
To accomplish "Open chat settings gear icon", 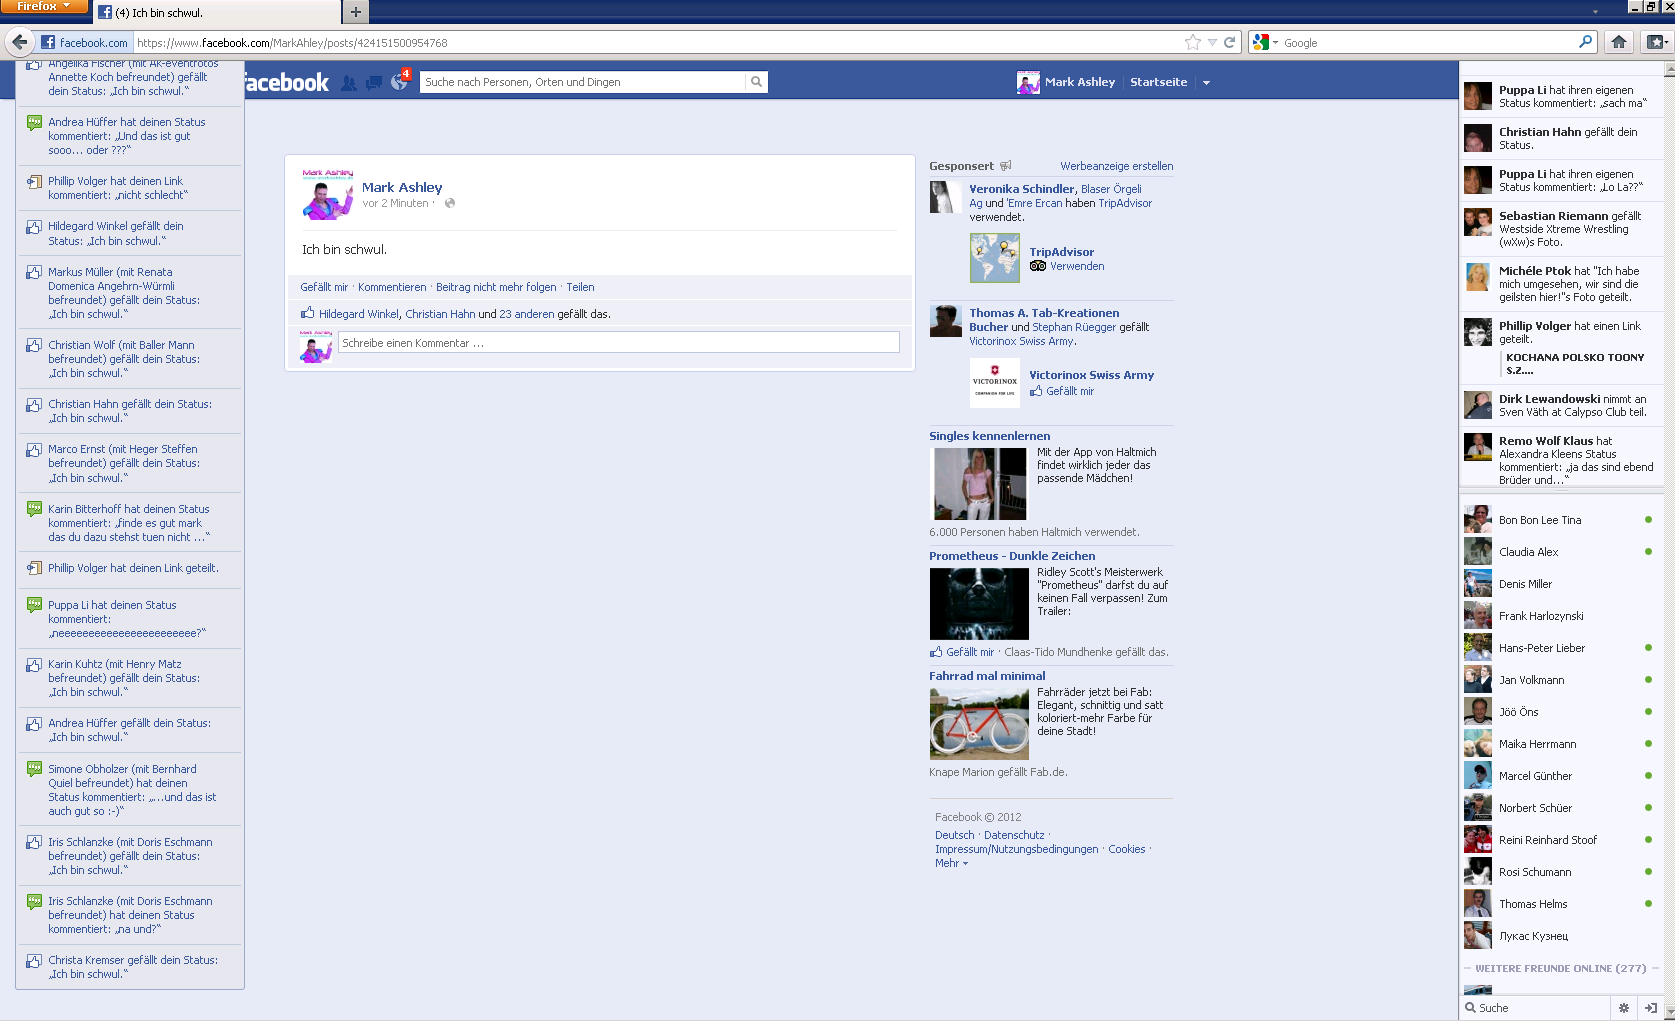I will coord(1624,1008).
